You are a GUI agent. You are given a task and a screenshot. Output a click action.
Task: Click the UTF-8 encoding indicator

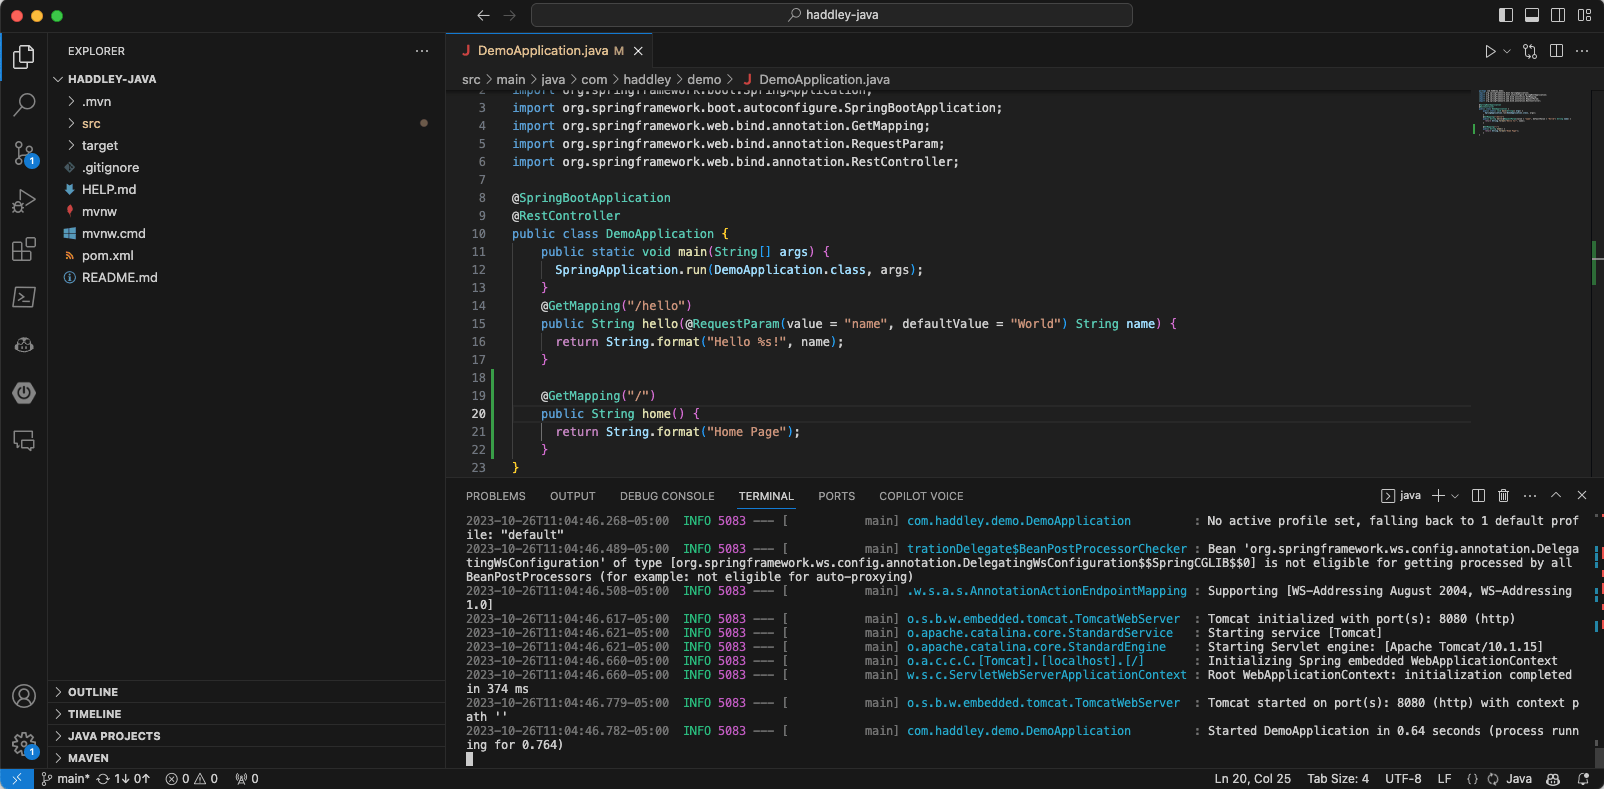pyautogui.click(x=1403, y=779)
